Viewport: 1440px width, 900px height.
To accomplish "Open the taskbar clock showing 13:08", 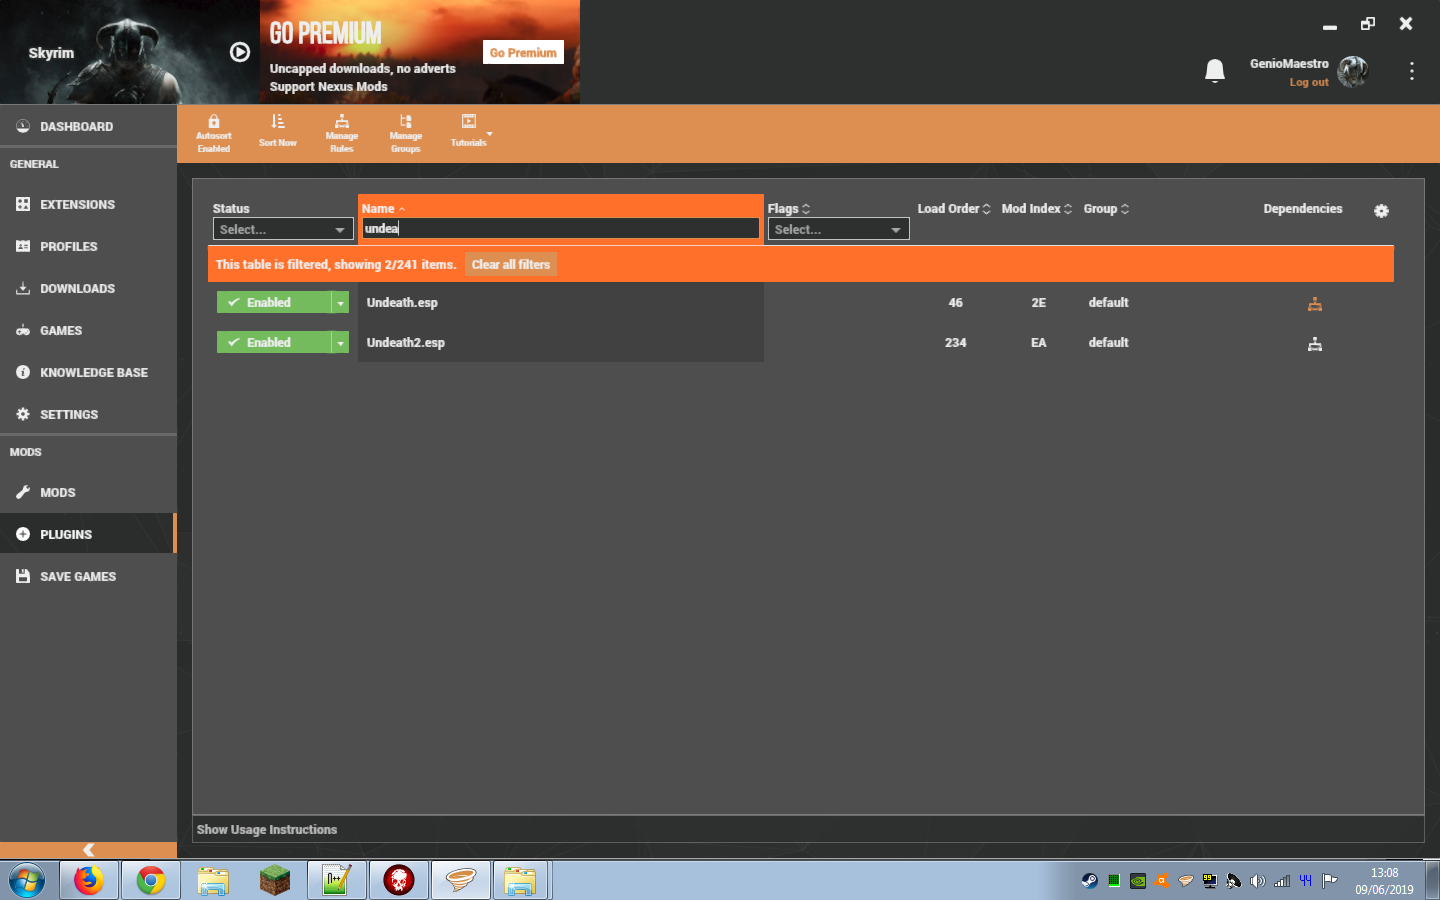I will pos(1385,881).
